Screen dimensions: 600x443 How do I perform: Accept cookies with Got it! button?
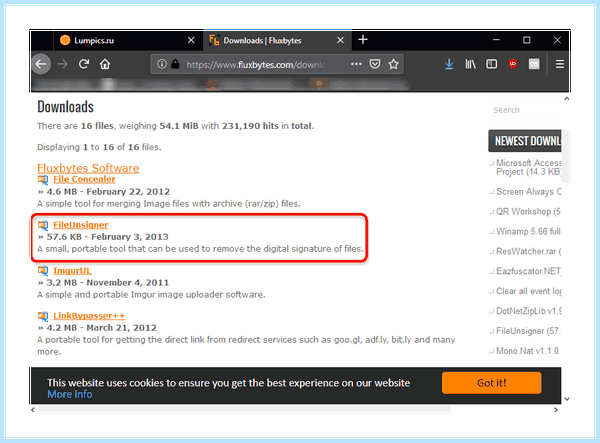(x=491, y=383)
